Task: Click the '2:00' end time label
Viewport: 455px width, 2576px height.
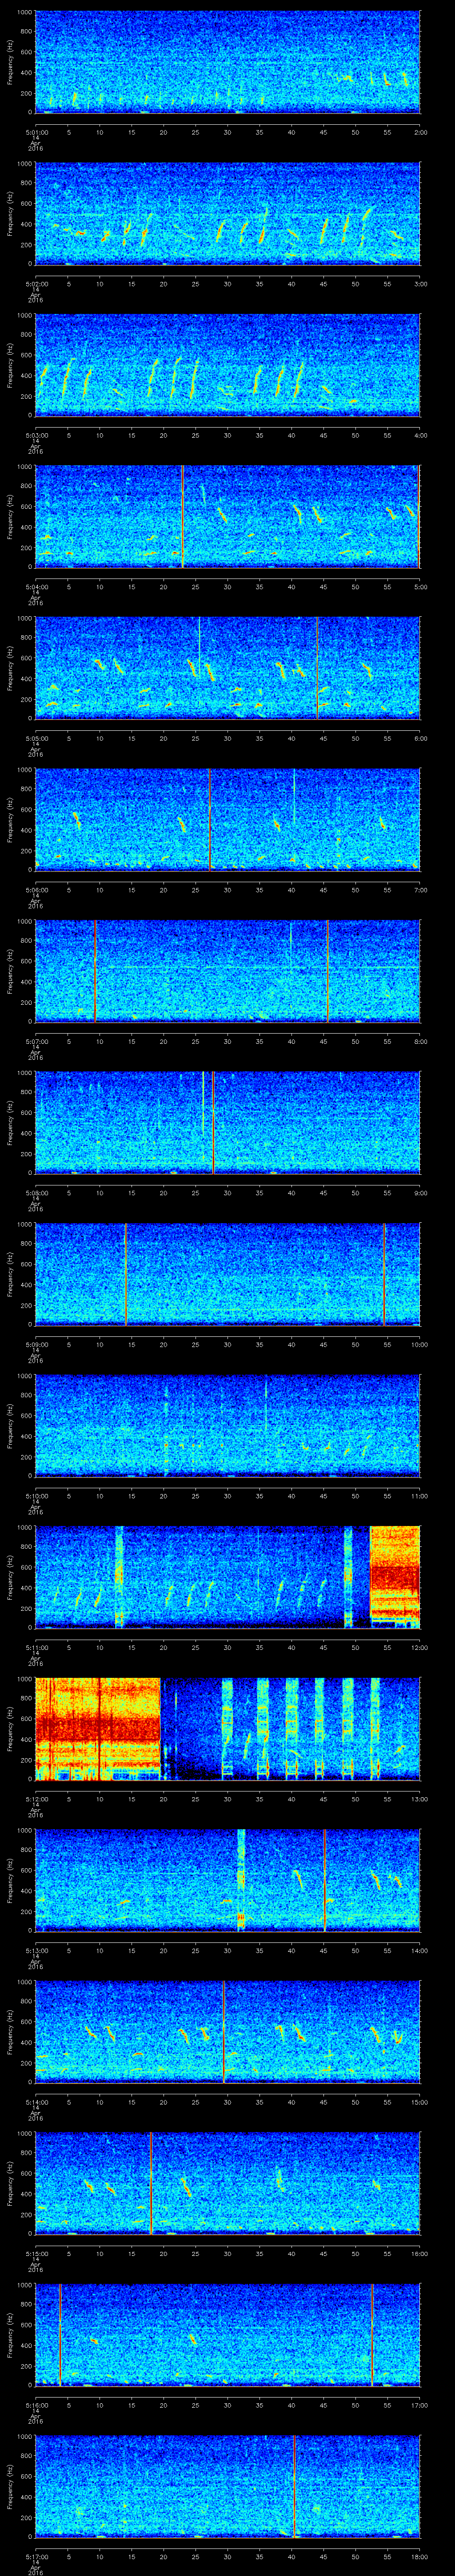Action: (420, 131)
